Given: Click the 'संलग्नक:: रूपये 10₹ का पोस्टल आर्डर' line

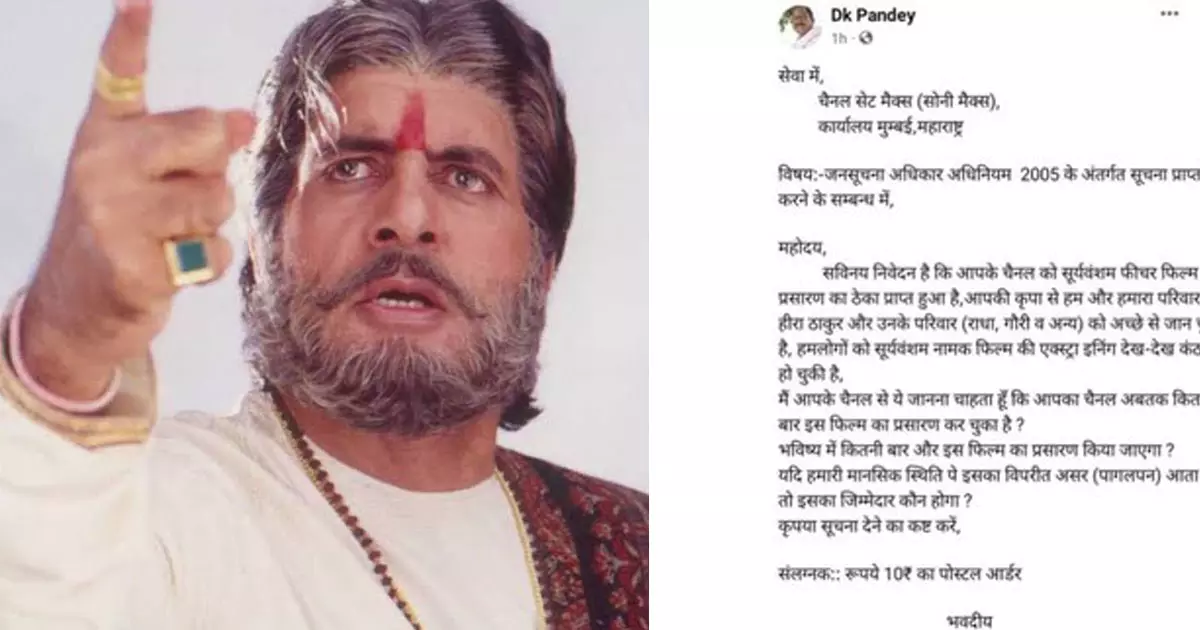Looking at the screenshot, I should (900, 574).
